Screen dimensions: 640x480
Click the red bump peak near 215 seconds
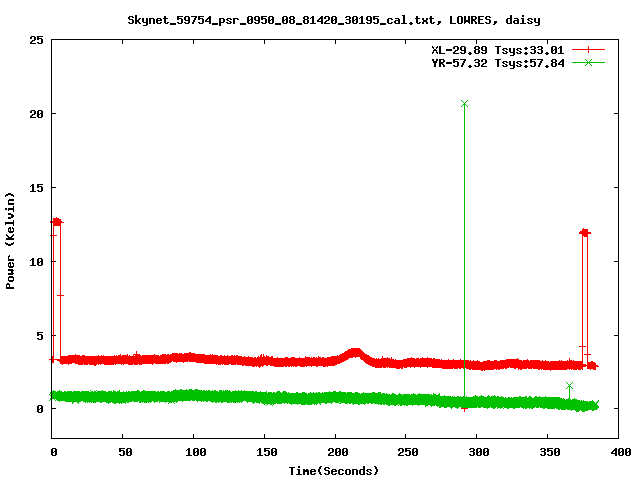click(x=356, y=353)
